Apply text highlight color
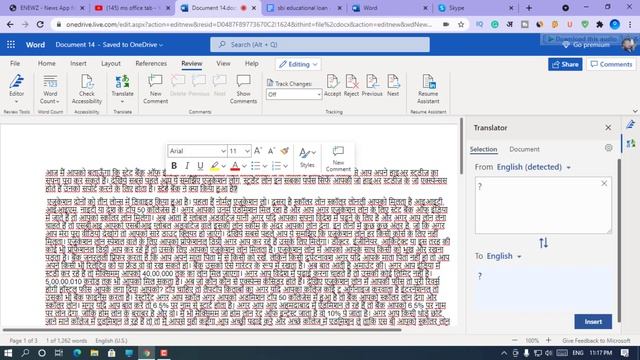The height and width of the screenshot is (360, 640). pyautogui.click(x=214, y=166)
